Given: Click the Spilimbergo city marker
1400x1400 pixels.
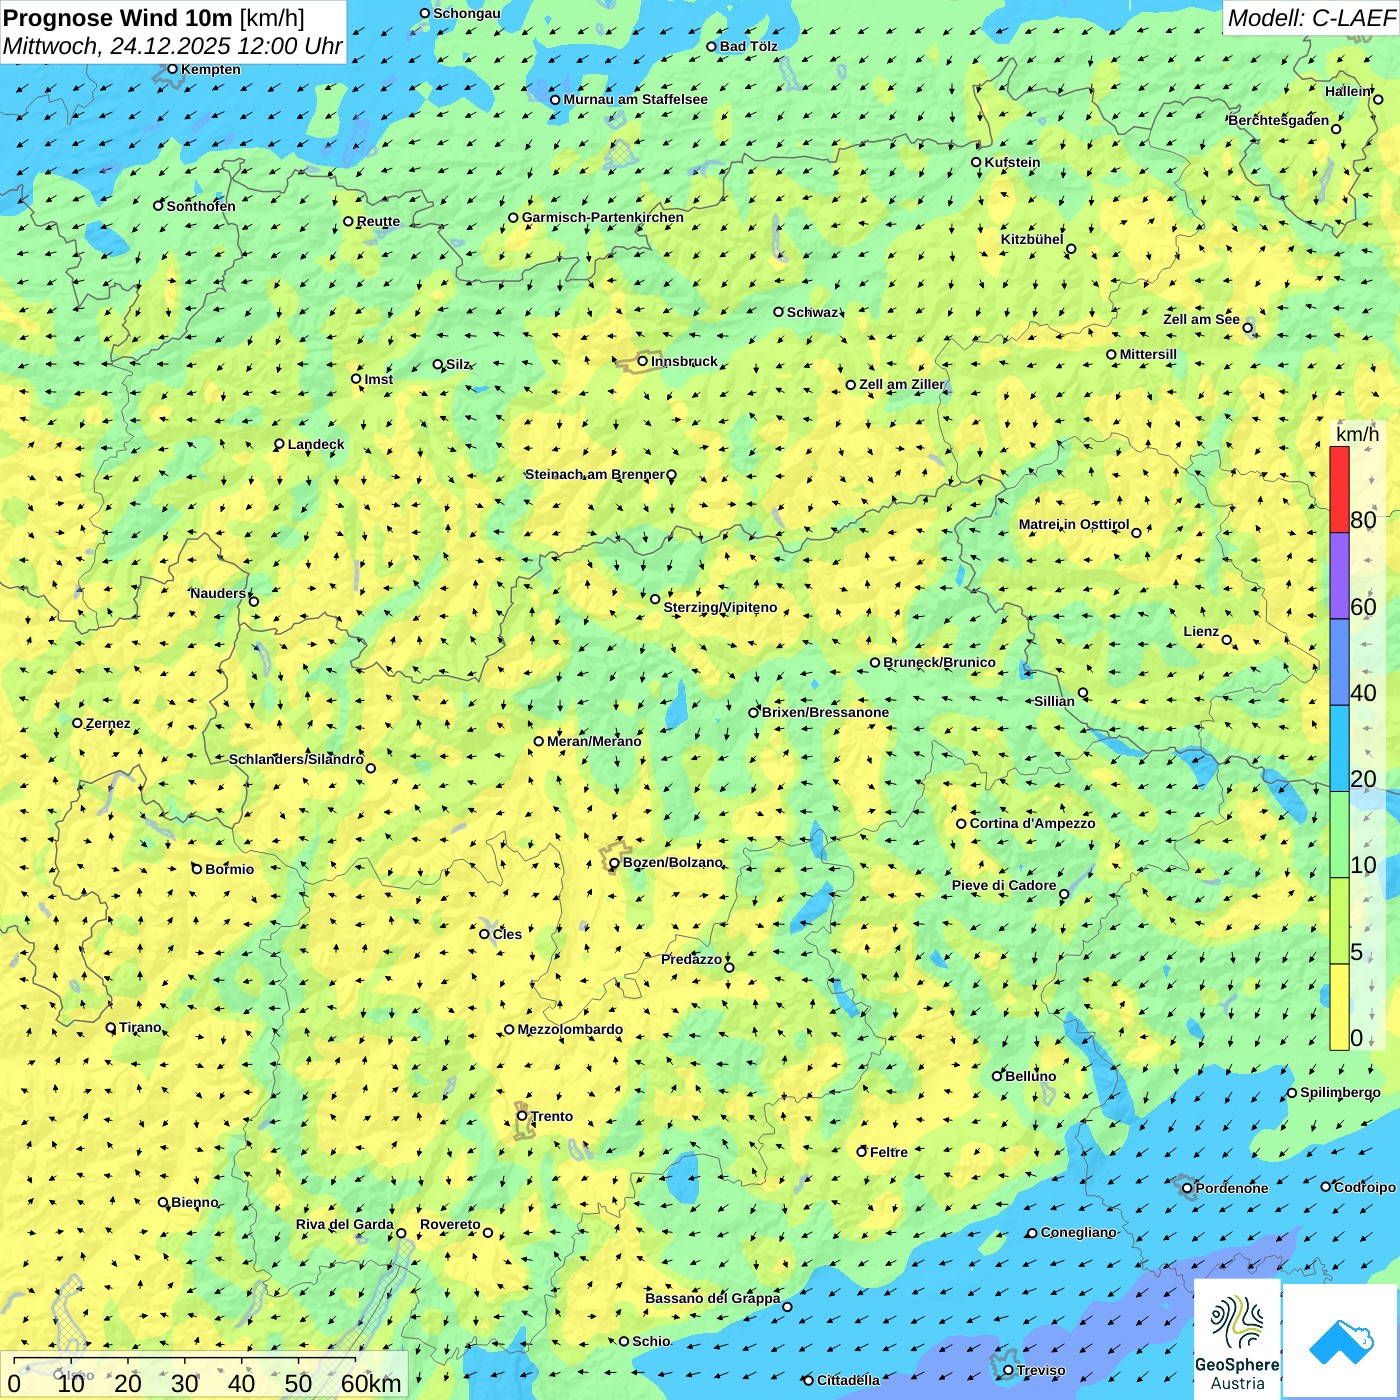Looking at the screenshot, I should pos(1292,1093).
